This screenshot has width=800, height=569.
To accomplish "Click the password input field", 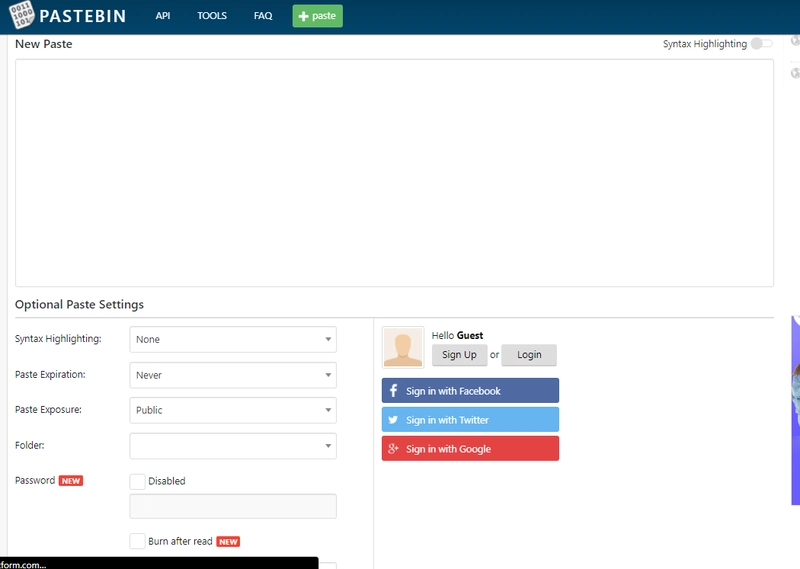I will pos(233,506).
